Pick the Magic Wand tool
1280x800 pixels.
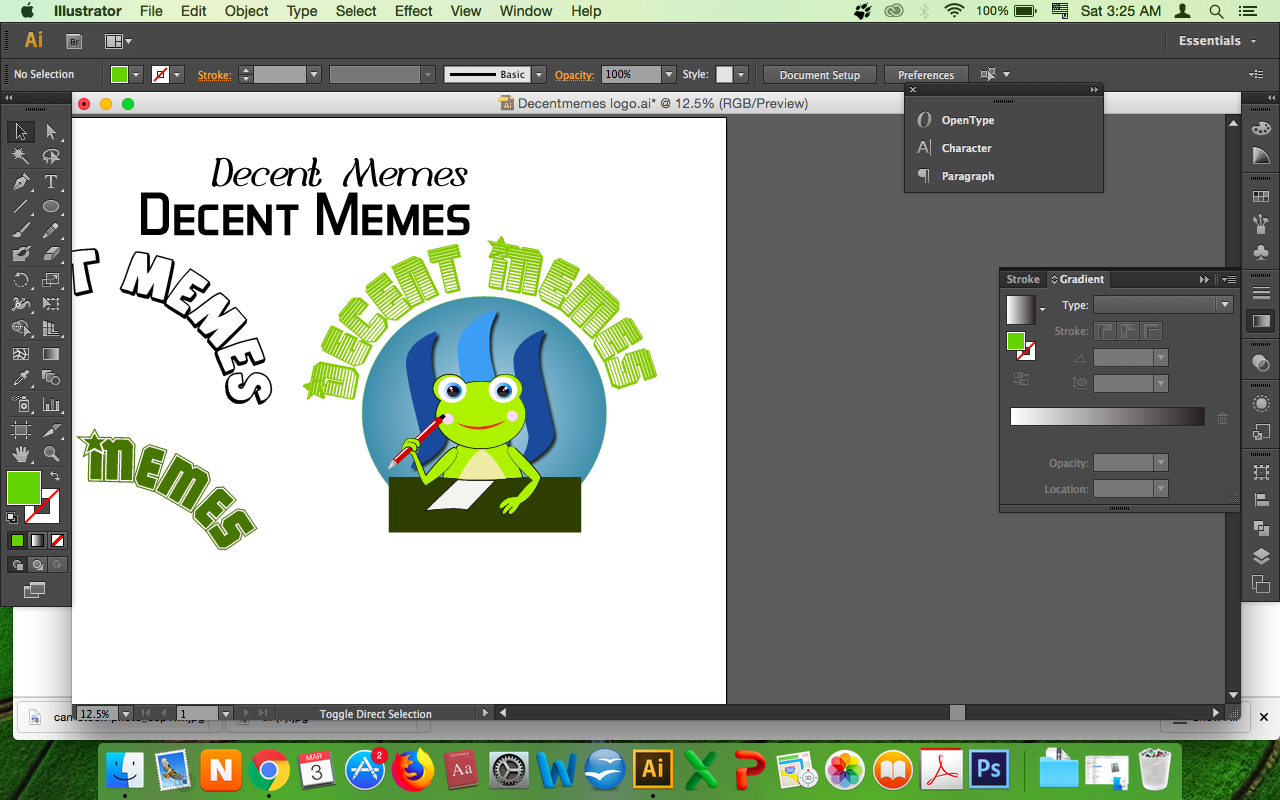[x=21, y=157]
